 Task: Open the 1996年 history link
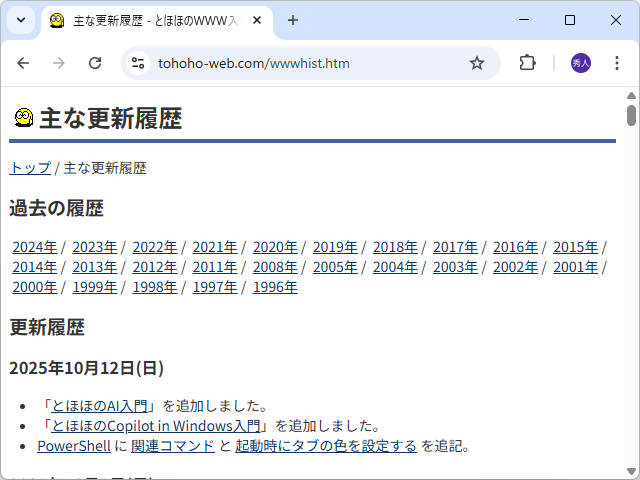tap(275, 287)
